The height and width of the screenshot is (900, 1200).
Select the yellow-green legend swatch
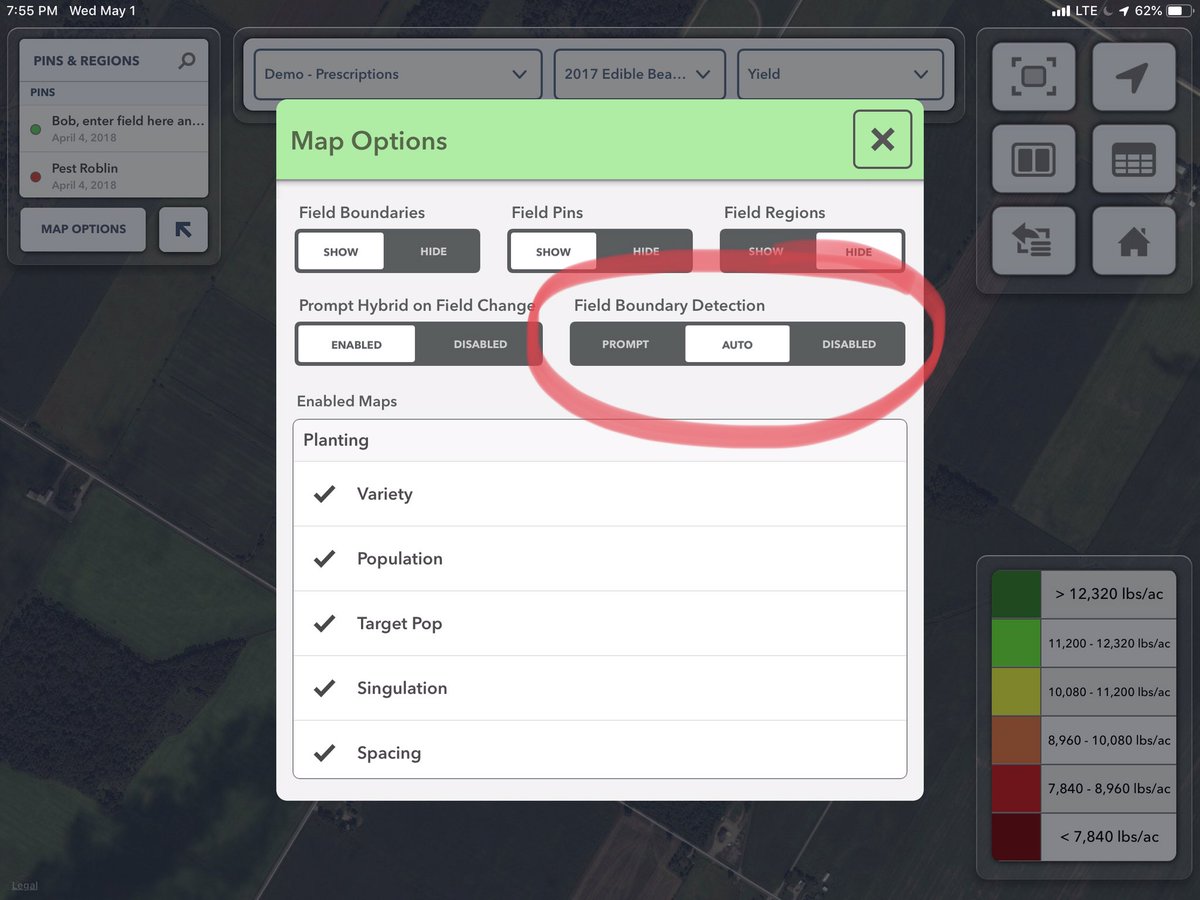1016,692
